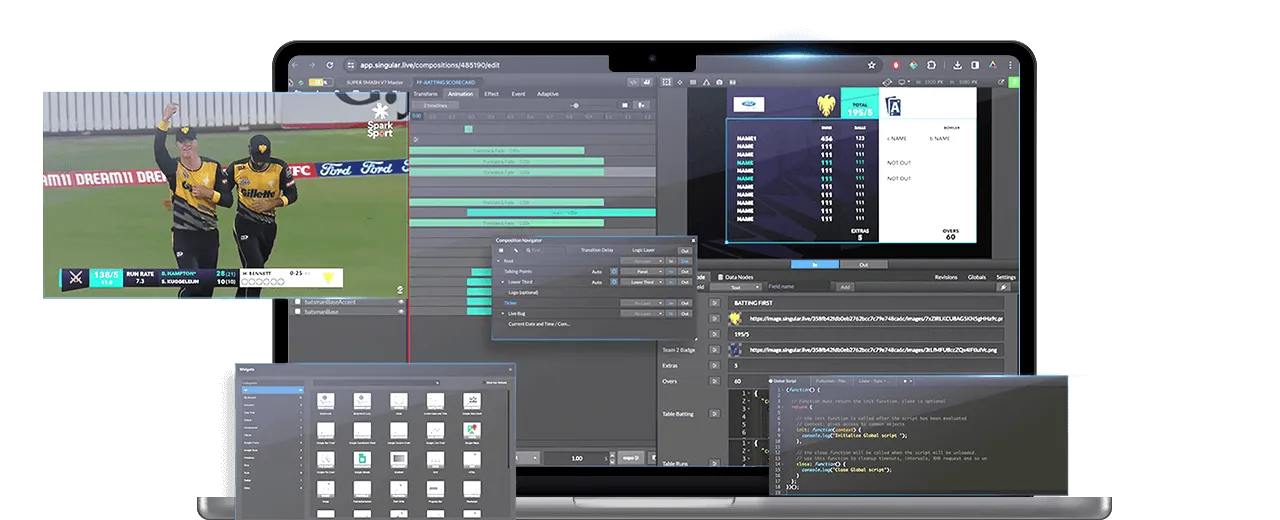
Task: Toggle the batsmanBase layer checkbox
Action: coord(297,312)
